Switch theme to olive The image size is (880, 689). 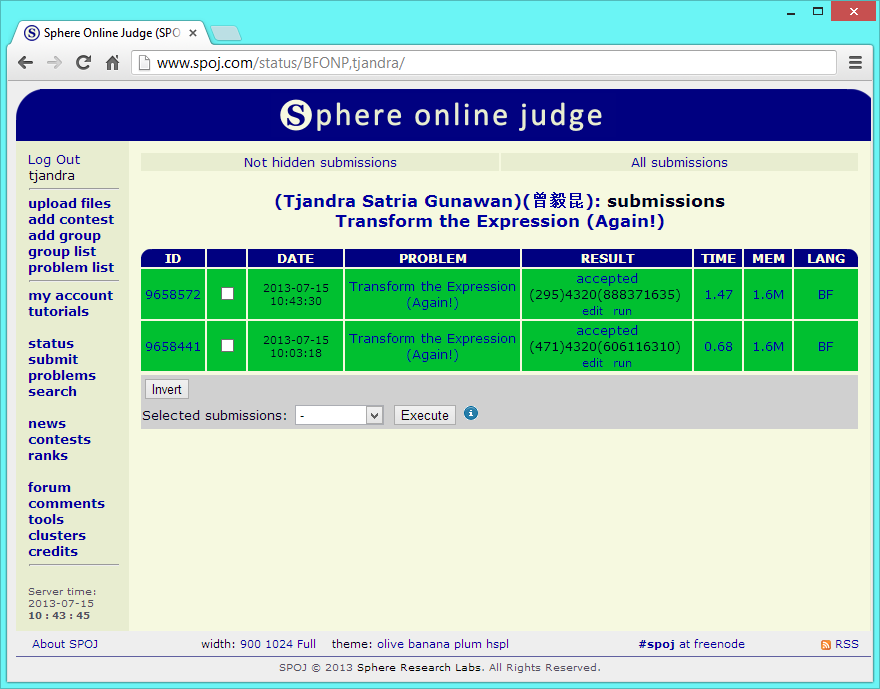391,644
